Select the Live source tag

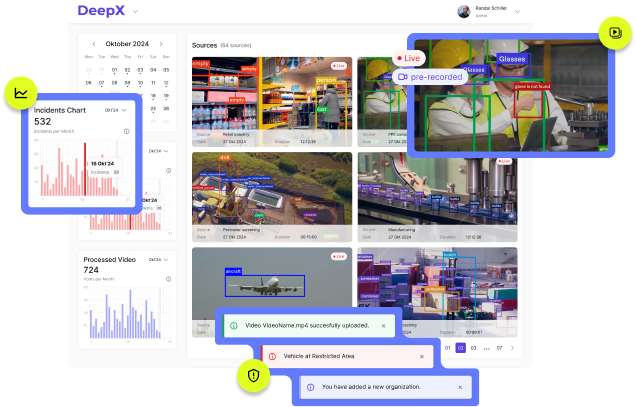[409, 59]
